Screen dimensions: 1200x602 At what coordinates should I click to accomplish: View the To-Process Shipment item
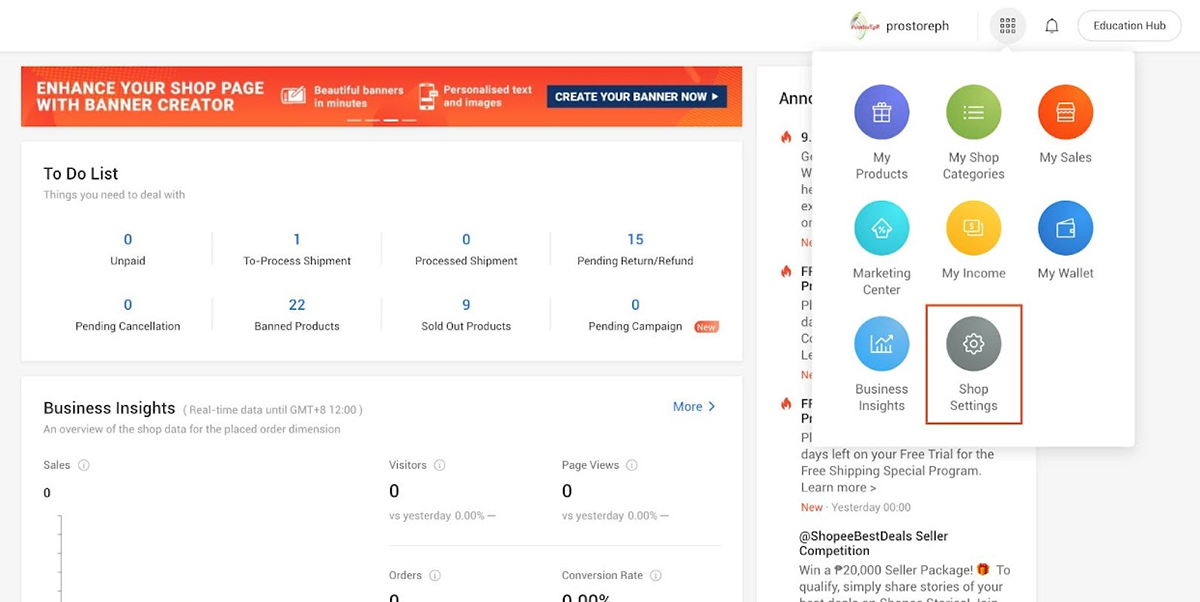click(x=296, y=248)
